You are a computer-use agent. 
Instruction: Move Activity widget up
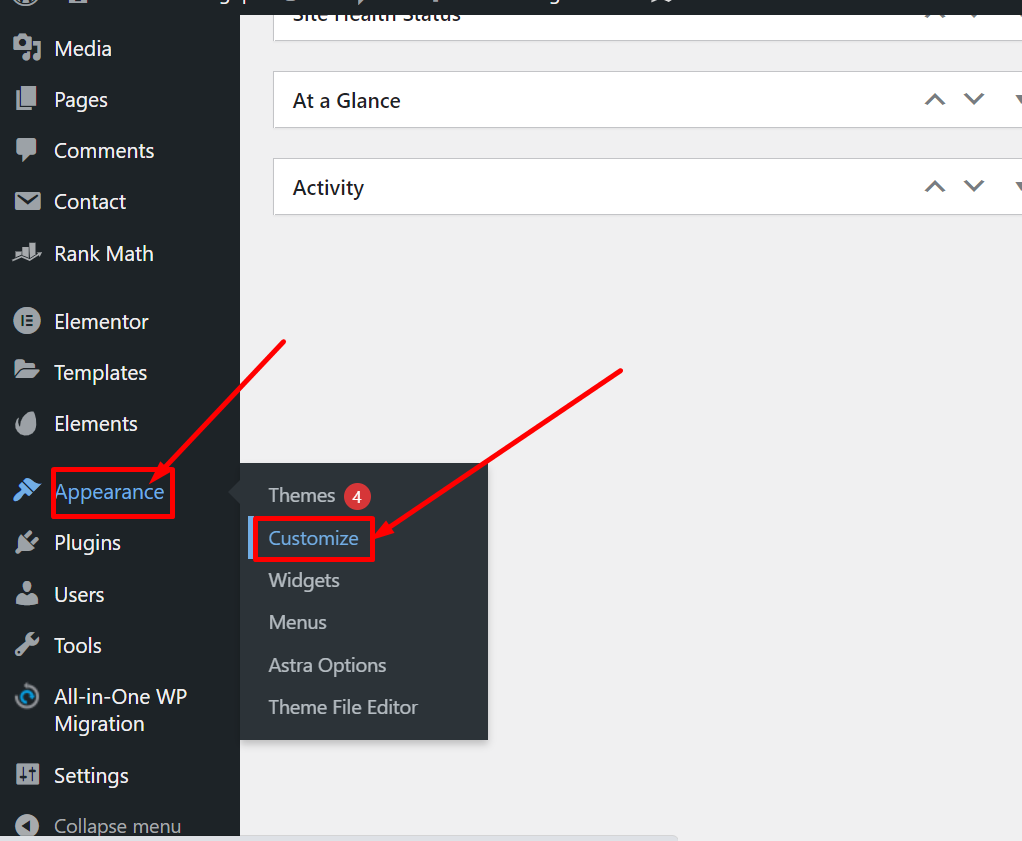[x=935, y=186]
